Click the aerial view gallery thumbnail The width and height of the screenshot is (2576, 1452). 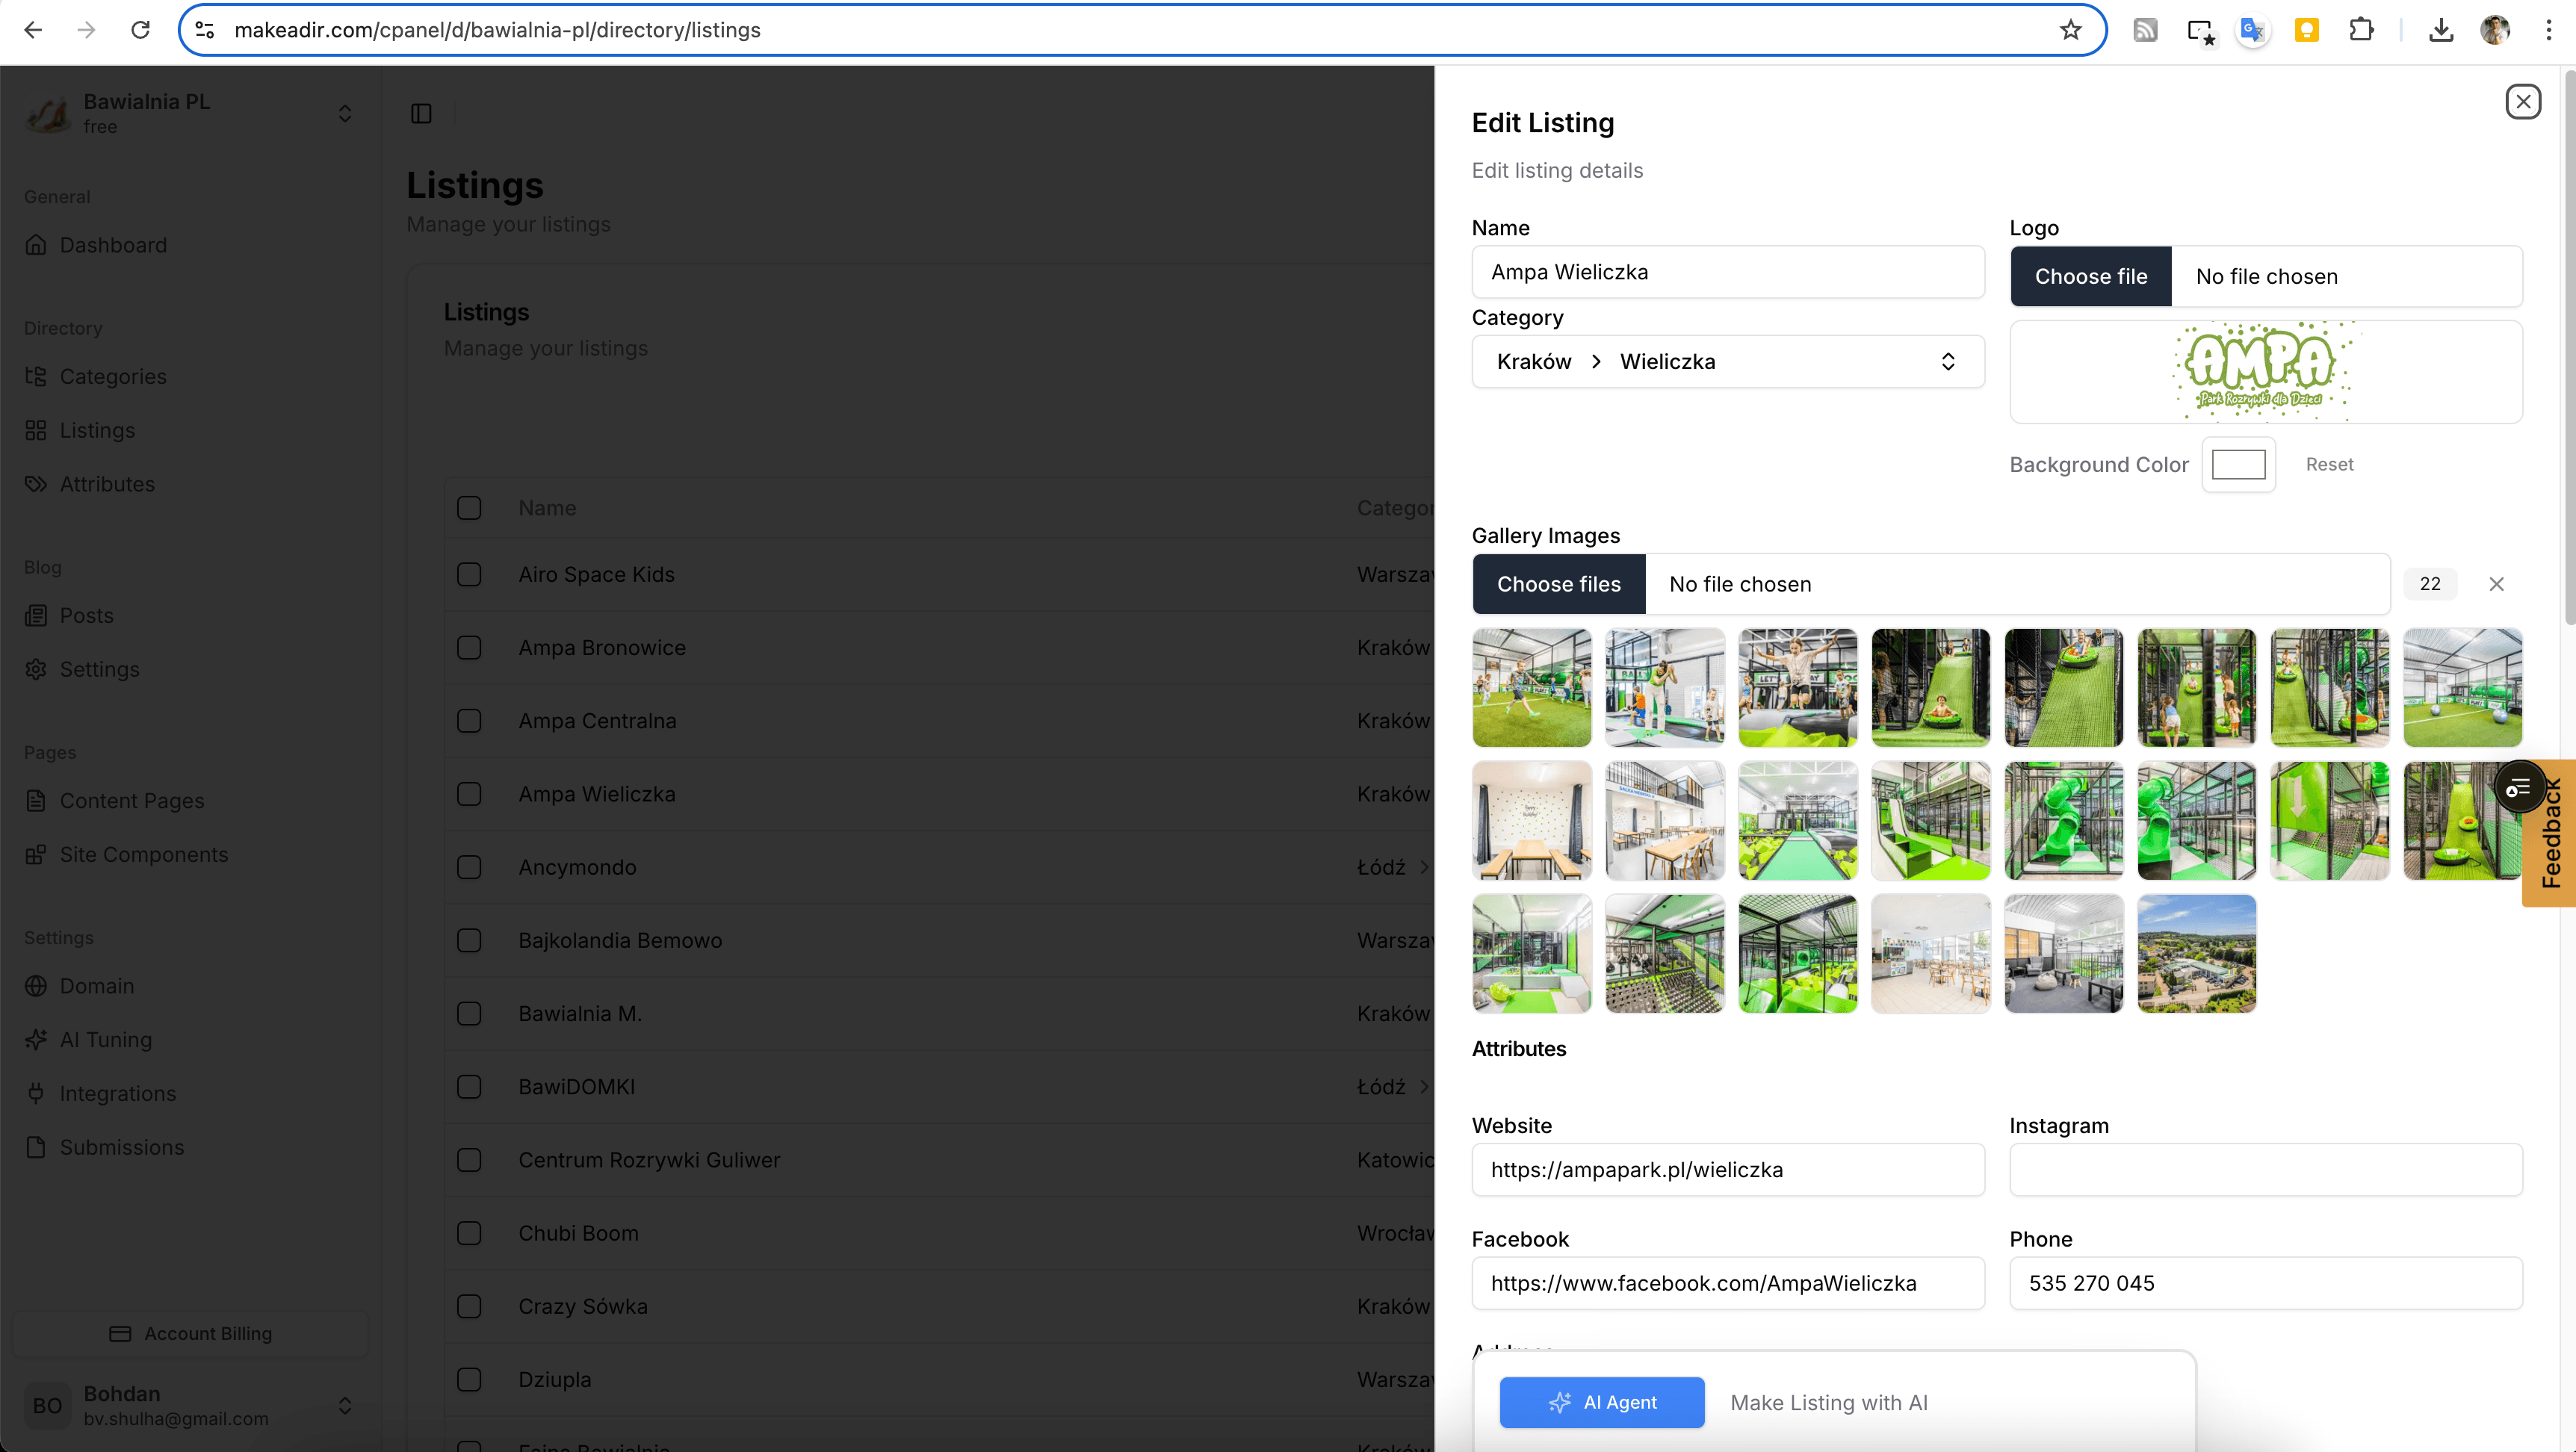click(x=2196, y=954)
